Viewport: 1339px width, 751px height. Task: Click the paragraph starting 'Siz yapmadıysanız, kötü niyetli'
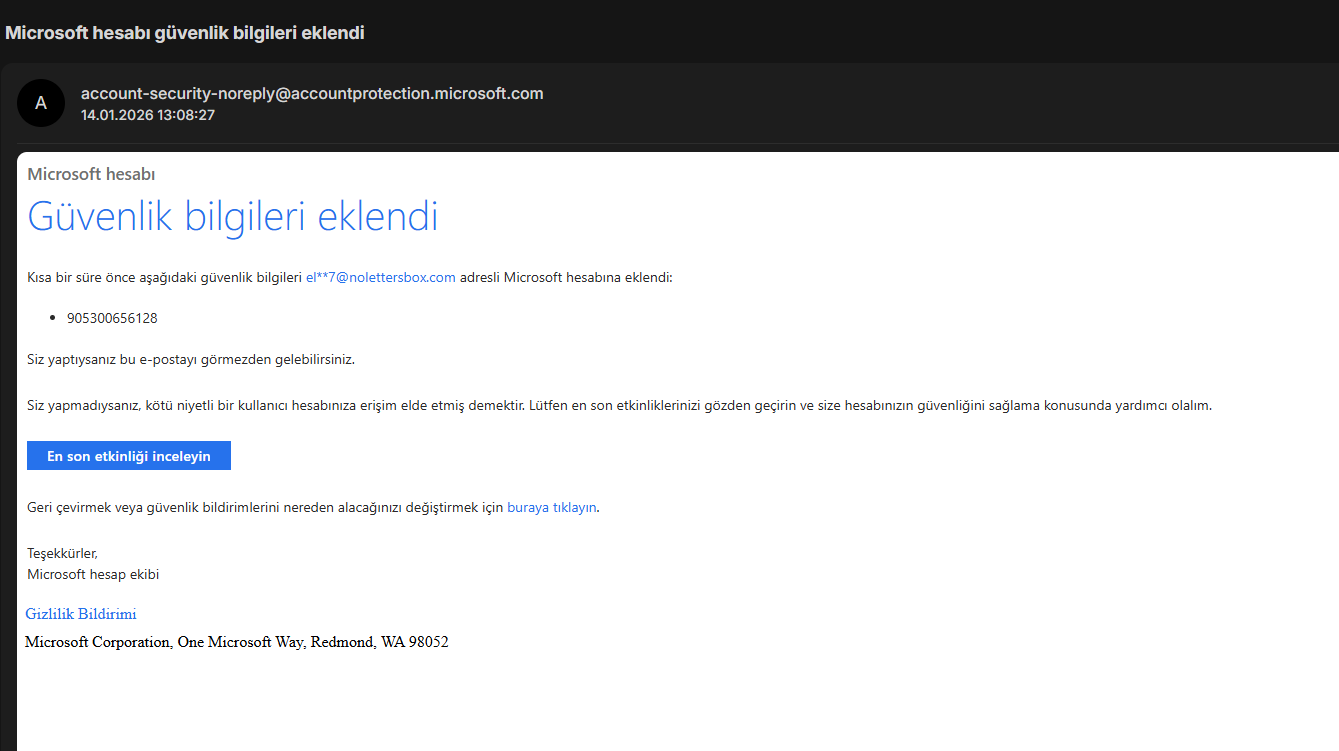coord(619,406)
